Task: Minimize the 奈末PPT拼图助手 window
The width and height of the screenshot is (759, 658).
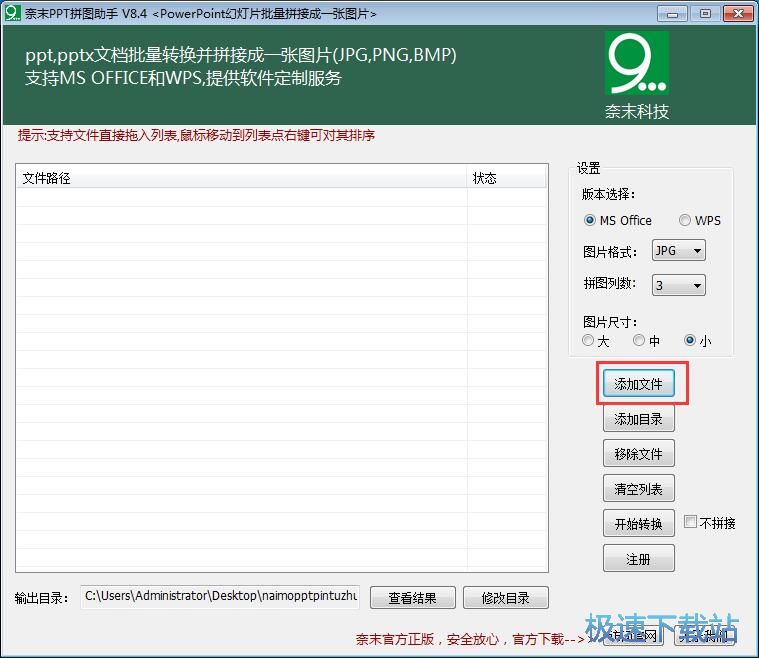Action: [x=672, y=14]
